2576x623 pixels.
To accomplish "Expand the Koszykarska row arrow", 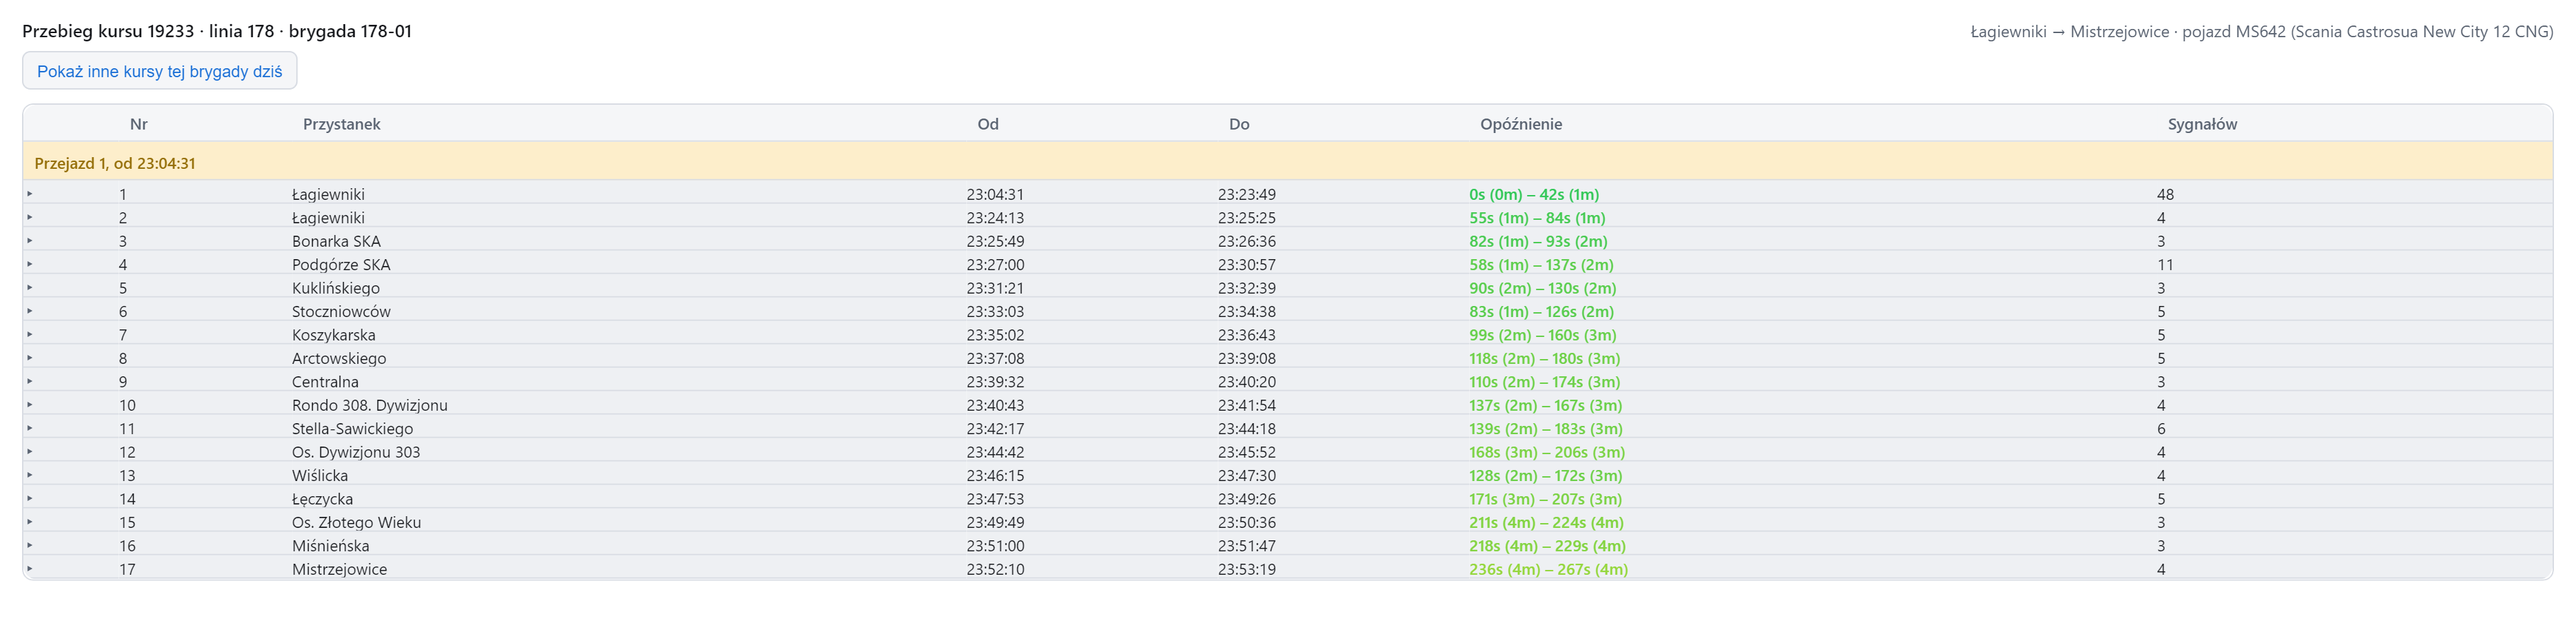I will tap(30, 334).
